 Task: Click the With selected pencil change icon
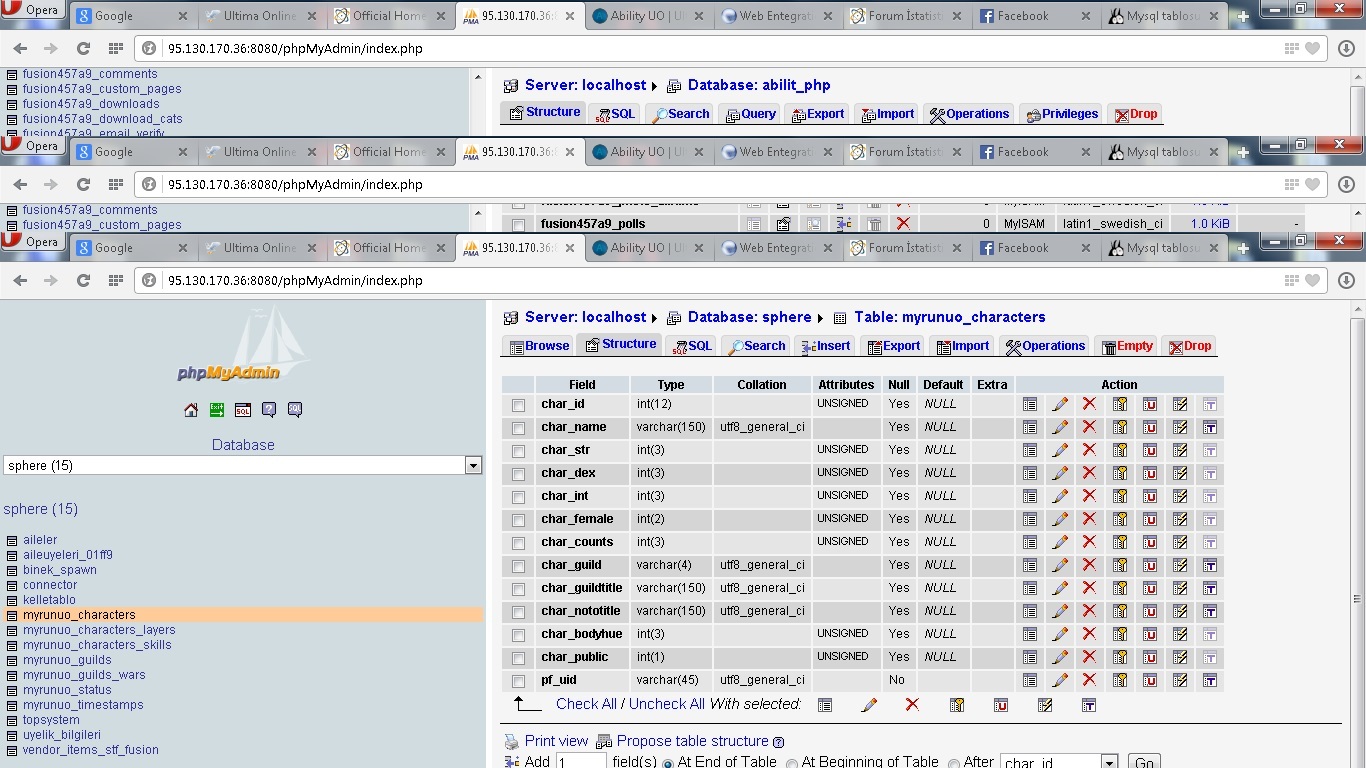869,705
